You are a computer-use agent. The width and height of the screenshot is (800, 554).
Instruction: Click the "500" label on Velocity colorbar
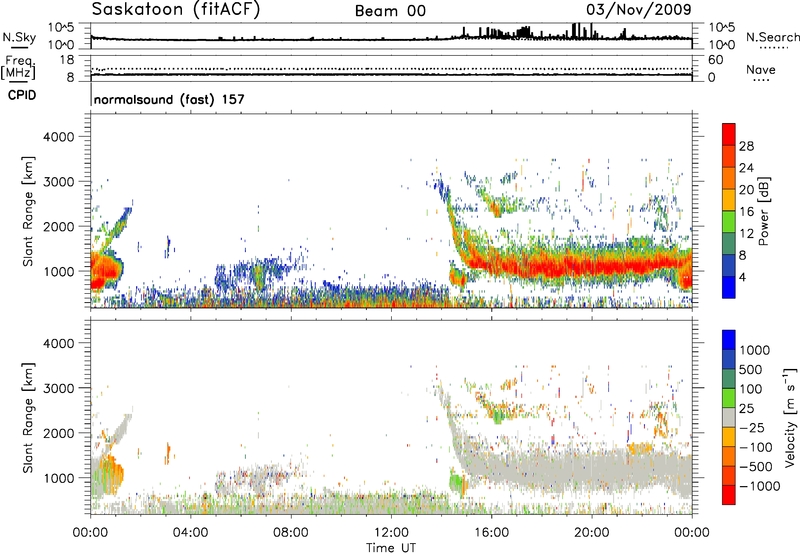pyautogui.click(x=751, y=369)
